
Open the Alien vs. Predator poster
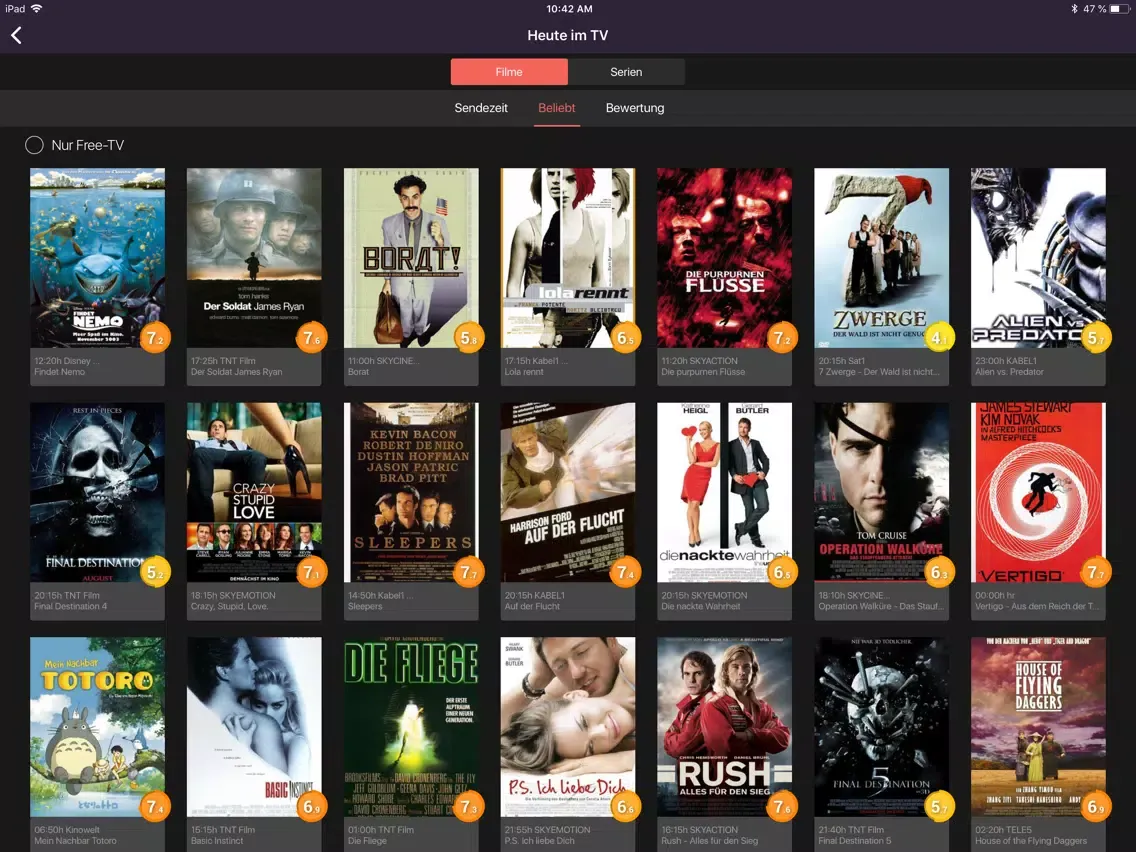point(1038,258)
